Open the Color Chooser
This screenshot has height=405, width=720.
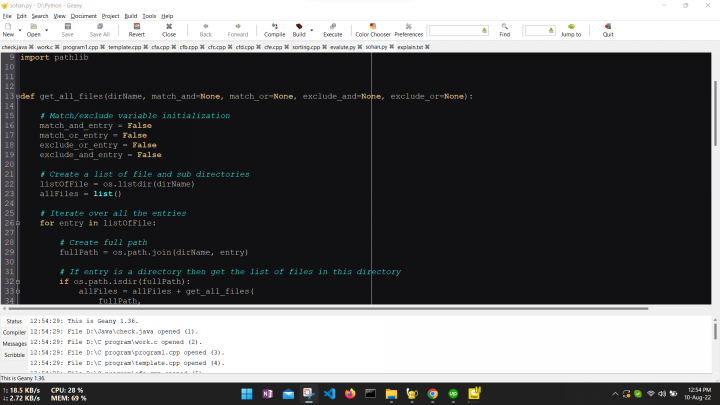(x=373, y=30)
